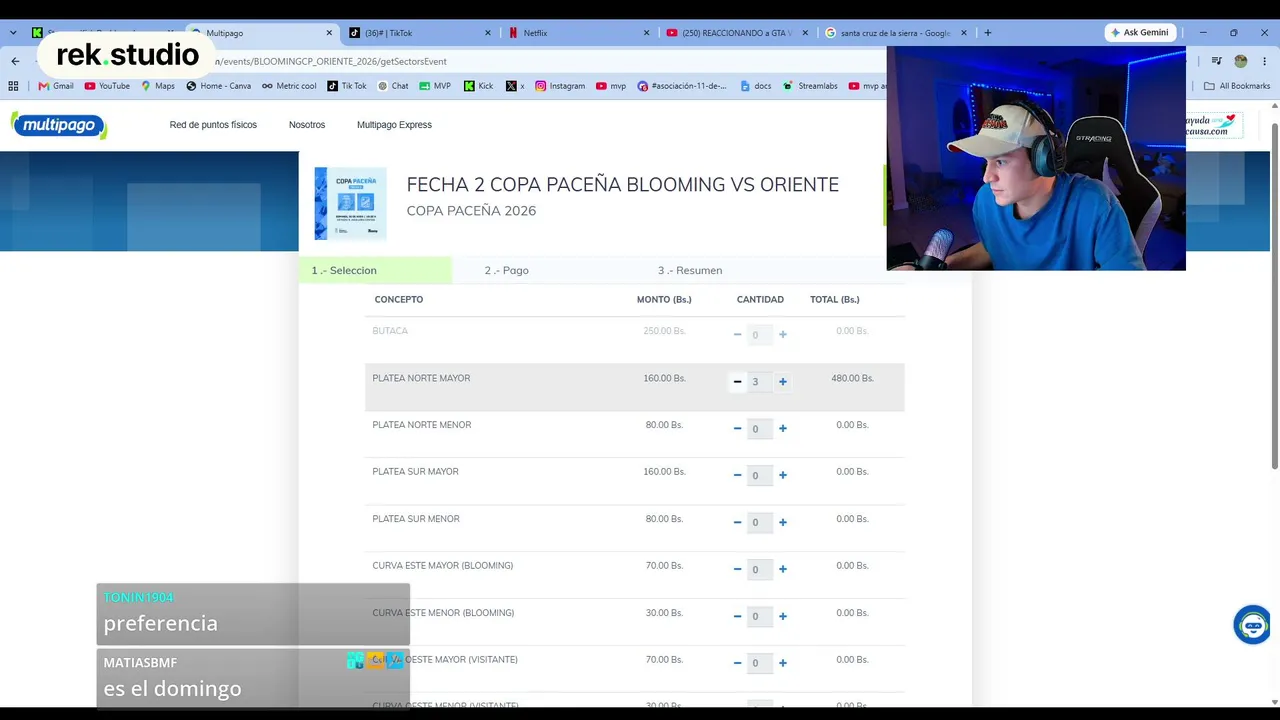The image size is (1280, 720).
Task: Open the tab search dropdown
Action: pos(13,33)
